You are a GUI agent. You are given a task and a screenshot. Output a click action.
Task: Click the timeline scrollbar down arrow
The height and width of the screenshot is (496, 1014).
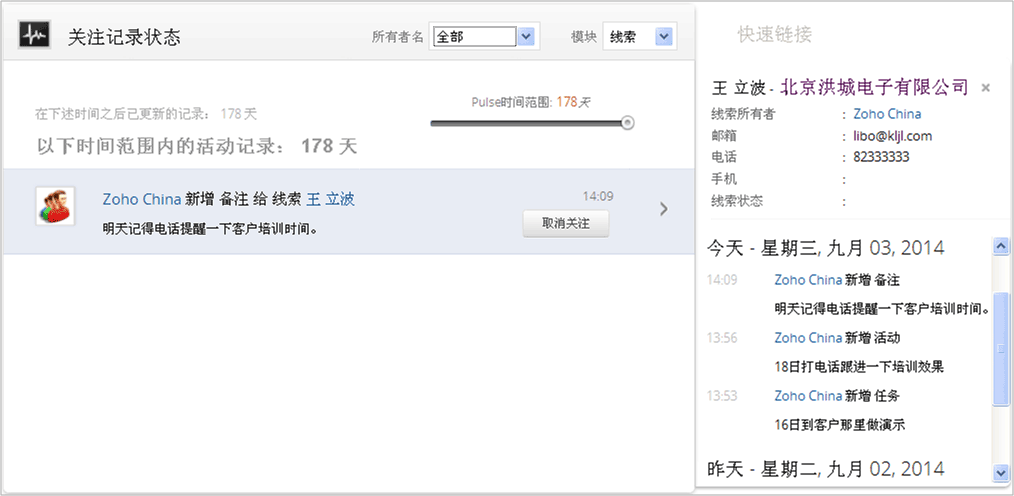point(1000,472)
